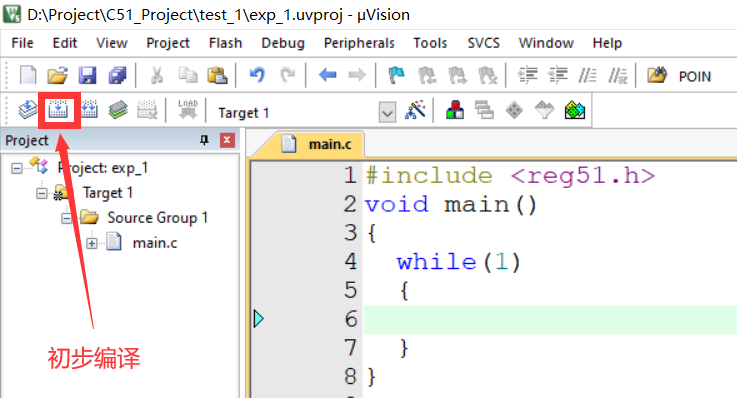Open Manage Run-Time Environment with the diamond icon
The image size is (737, 398).
pyautogui.click(x=514, y=110)
